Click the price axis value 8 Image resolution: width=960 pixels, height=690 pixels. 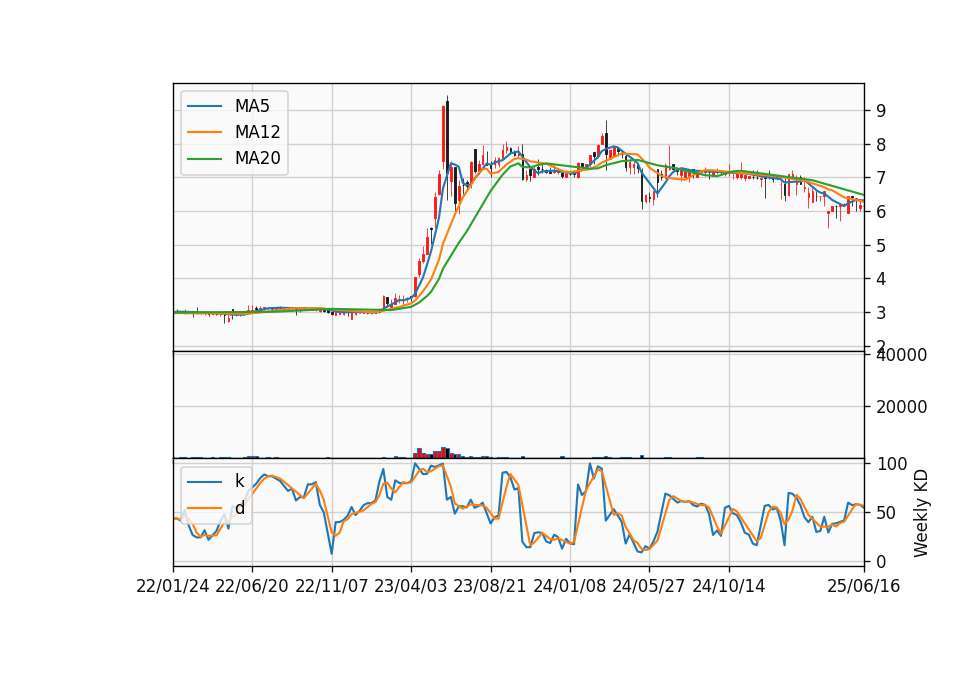[x=881, y=145]
